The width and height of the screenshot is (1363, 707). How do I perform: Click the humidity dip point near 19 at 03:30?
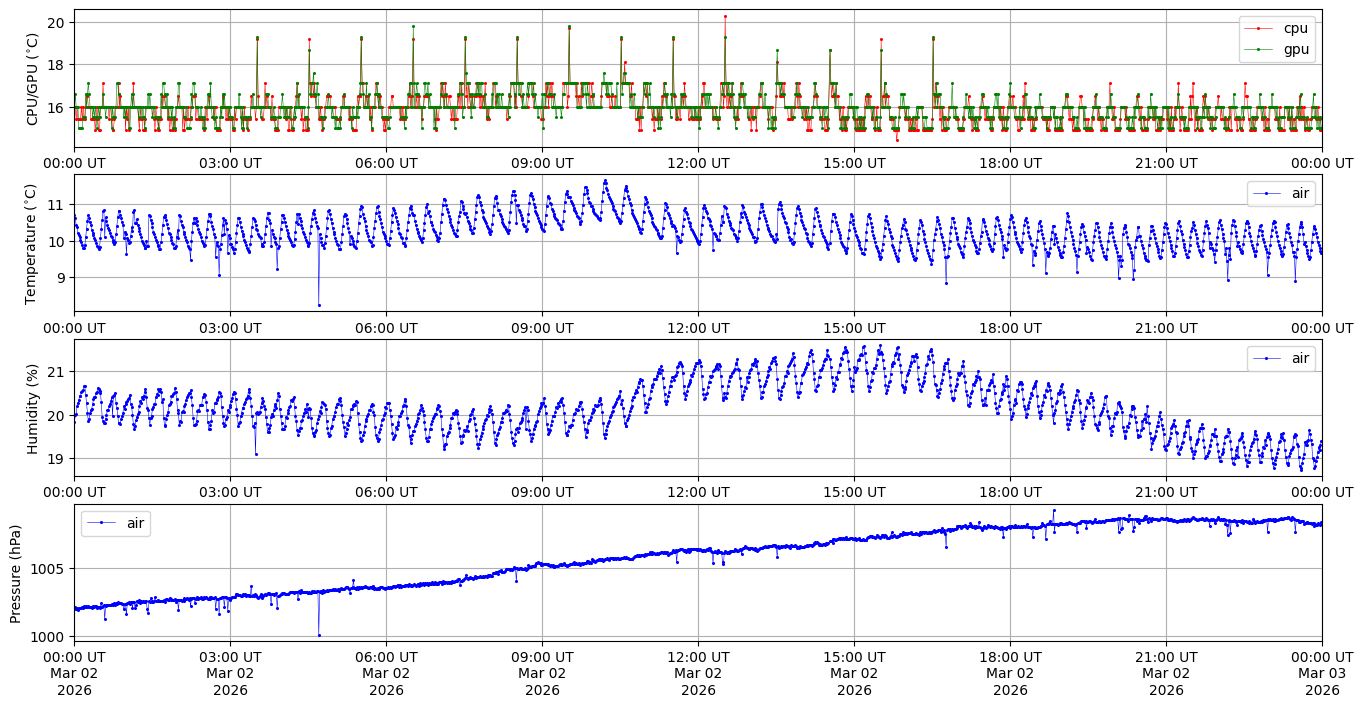coord(256,454)
